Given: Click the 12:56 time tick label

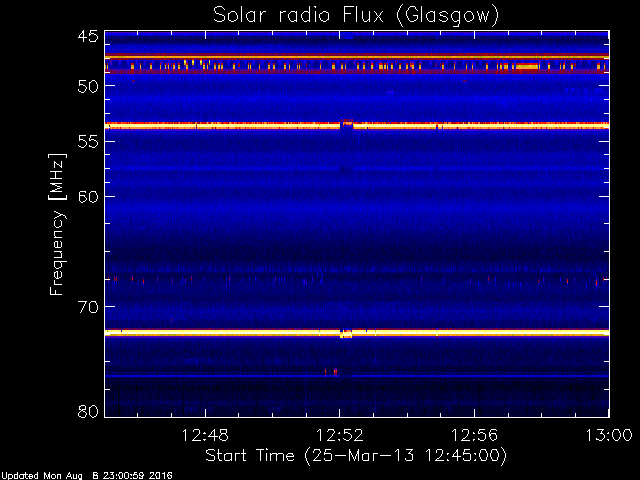Looking at the screenshot, I should point(474,435).
